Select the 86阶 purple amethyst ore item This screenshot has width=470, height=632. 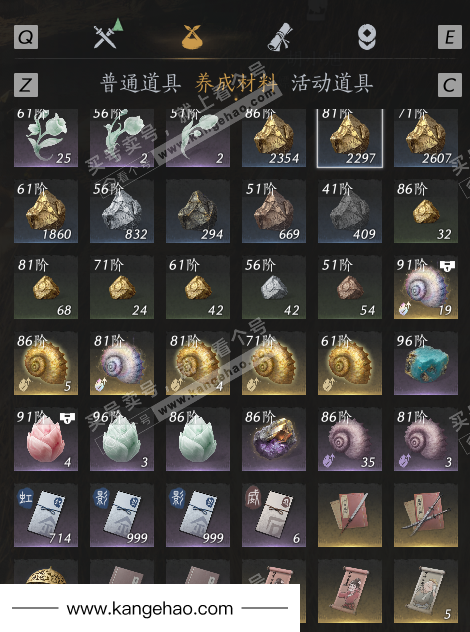pos(274,439)
